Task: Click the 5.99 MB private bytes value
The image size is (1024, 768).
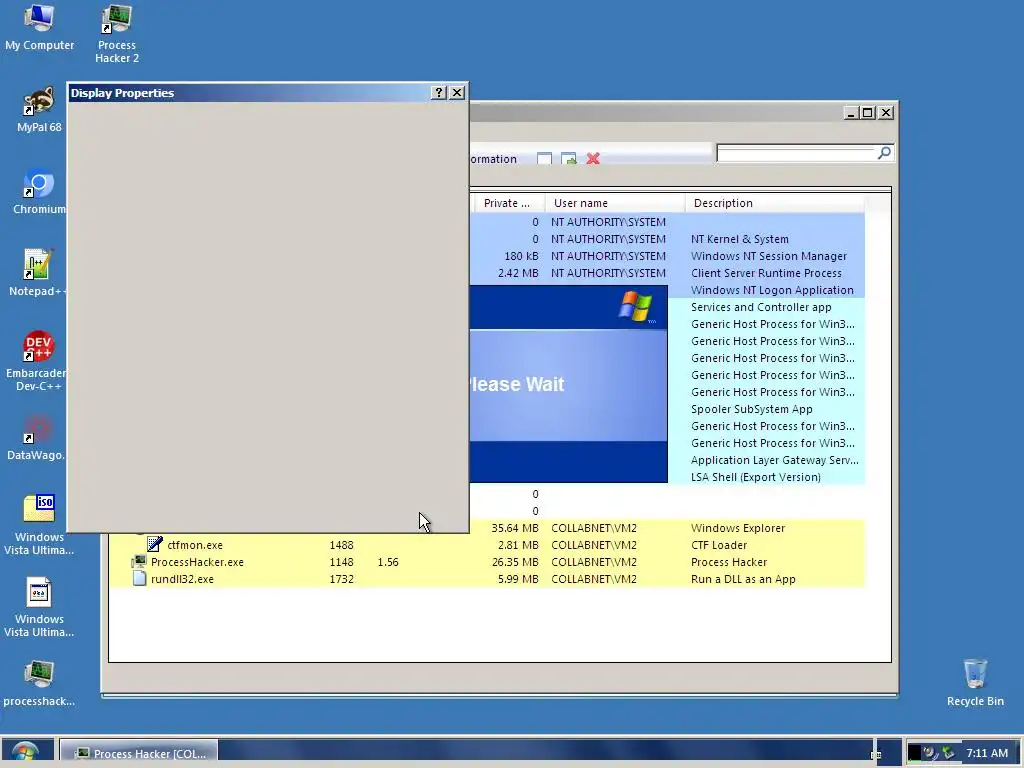Action: (518, 579)
